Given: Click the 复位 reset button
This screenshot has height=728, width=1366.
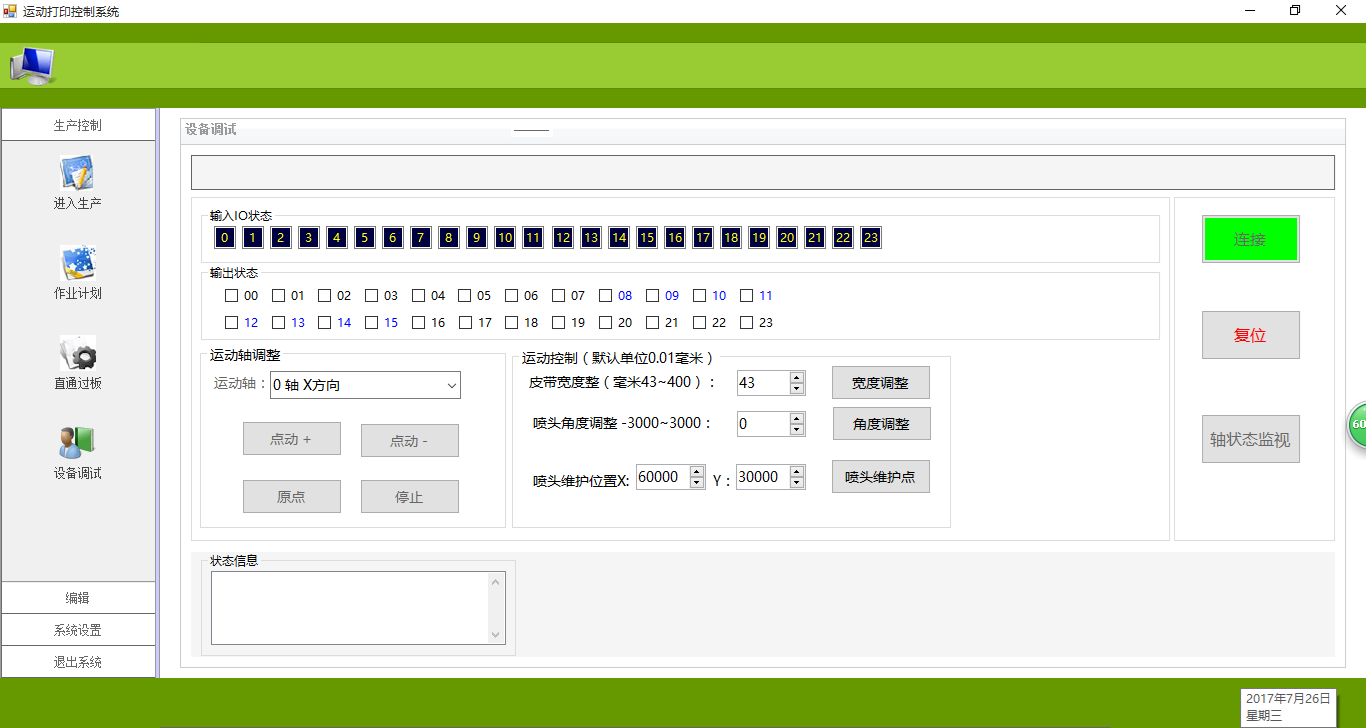Looking at the screenshot, I should coord(1250,335).
